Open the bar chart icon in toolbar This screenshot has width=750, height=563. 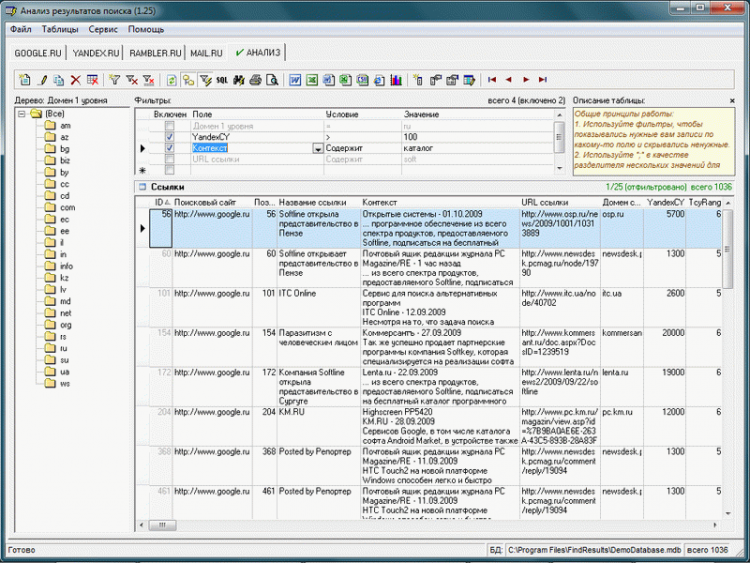395,79
